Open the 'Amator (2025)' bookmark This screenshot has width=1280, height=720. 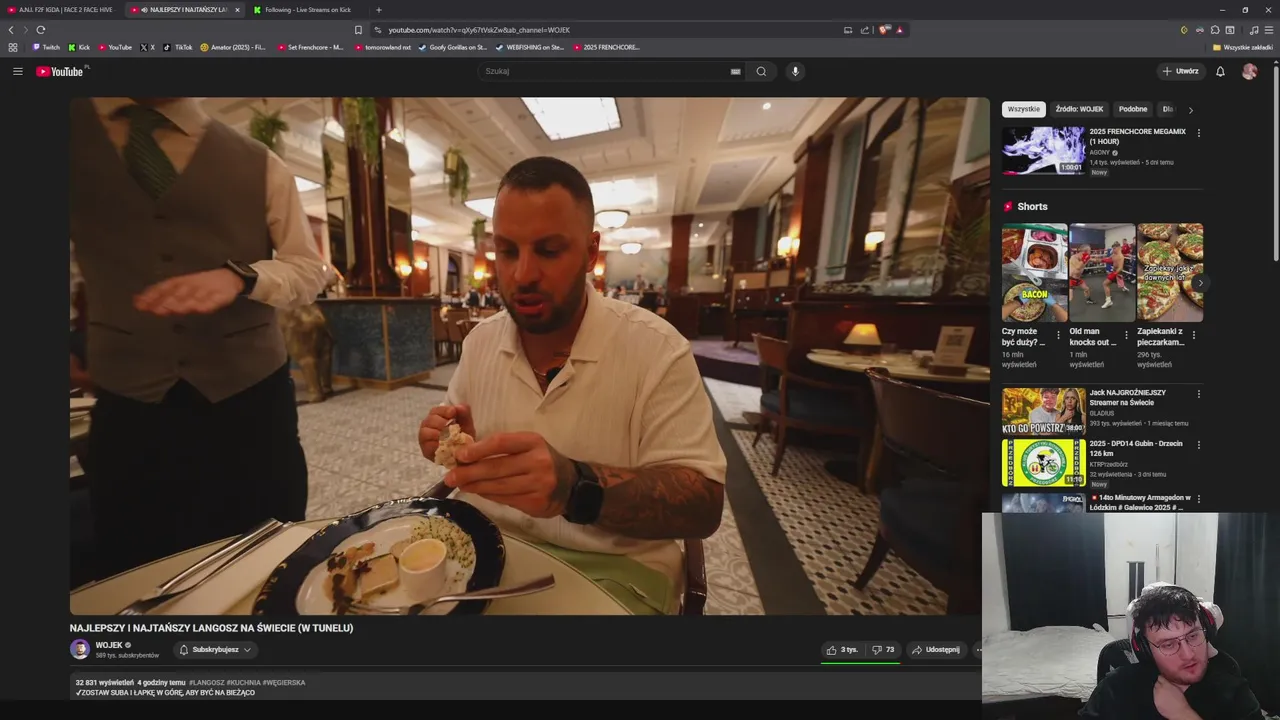point(233,47)
